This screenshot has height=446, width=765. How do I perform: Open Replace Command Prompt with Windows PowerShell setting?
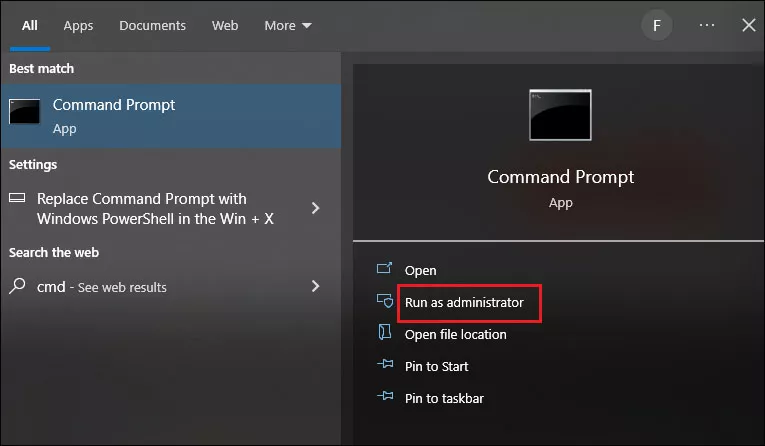tap(171, 209)
